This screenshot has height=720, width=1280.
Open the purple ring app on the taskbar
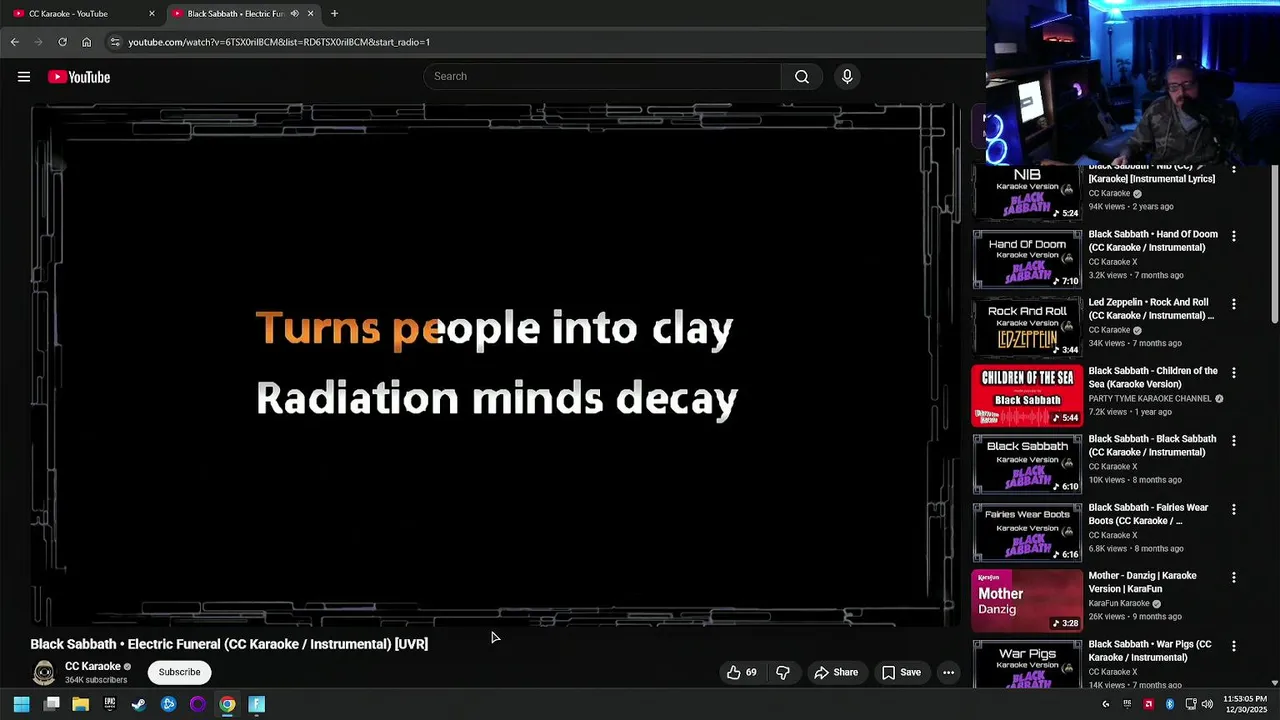[198, 704]
